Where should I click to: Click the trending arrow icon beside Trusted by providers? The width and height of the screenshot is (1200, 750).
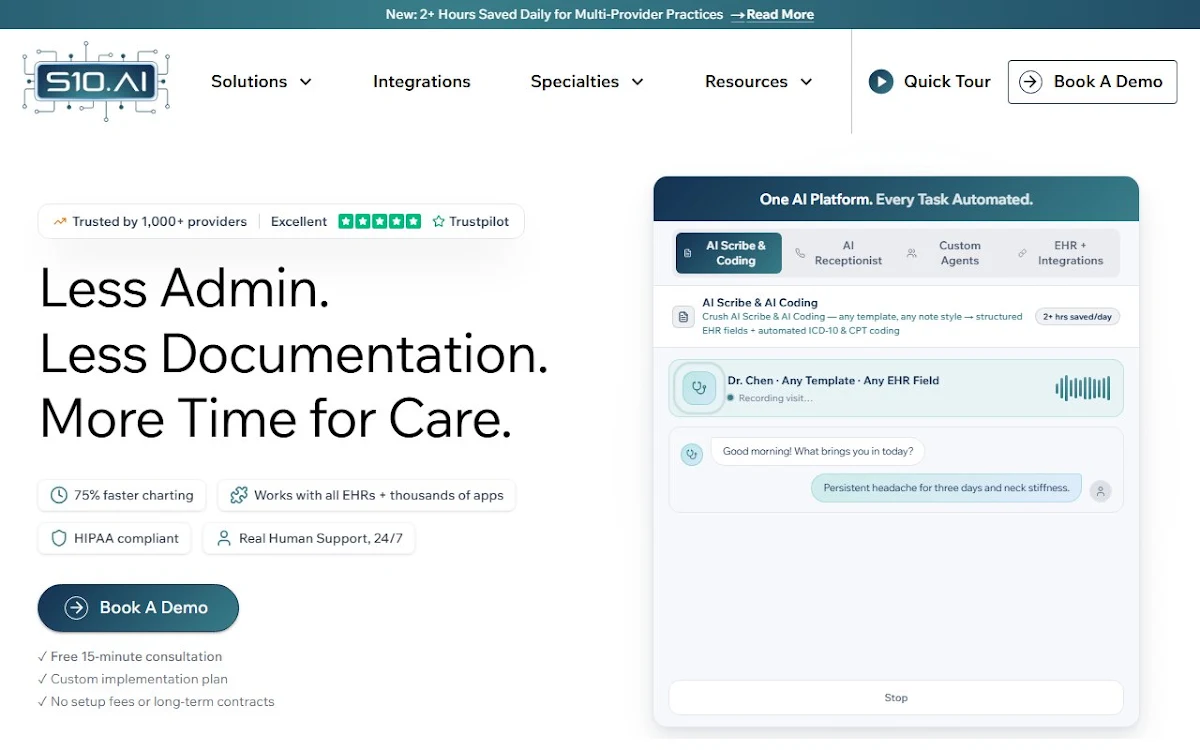pyautogui.click(x=60, y=222)
